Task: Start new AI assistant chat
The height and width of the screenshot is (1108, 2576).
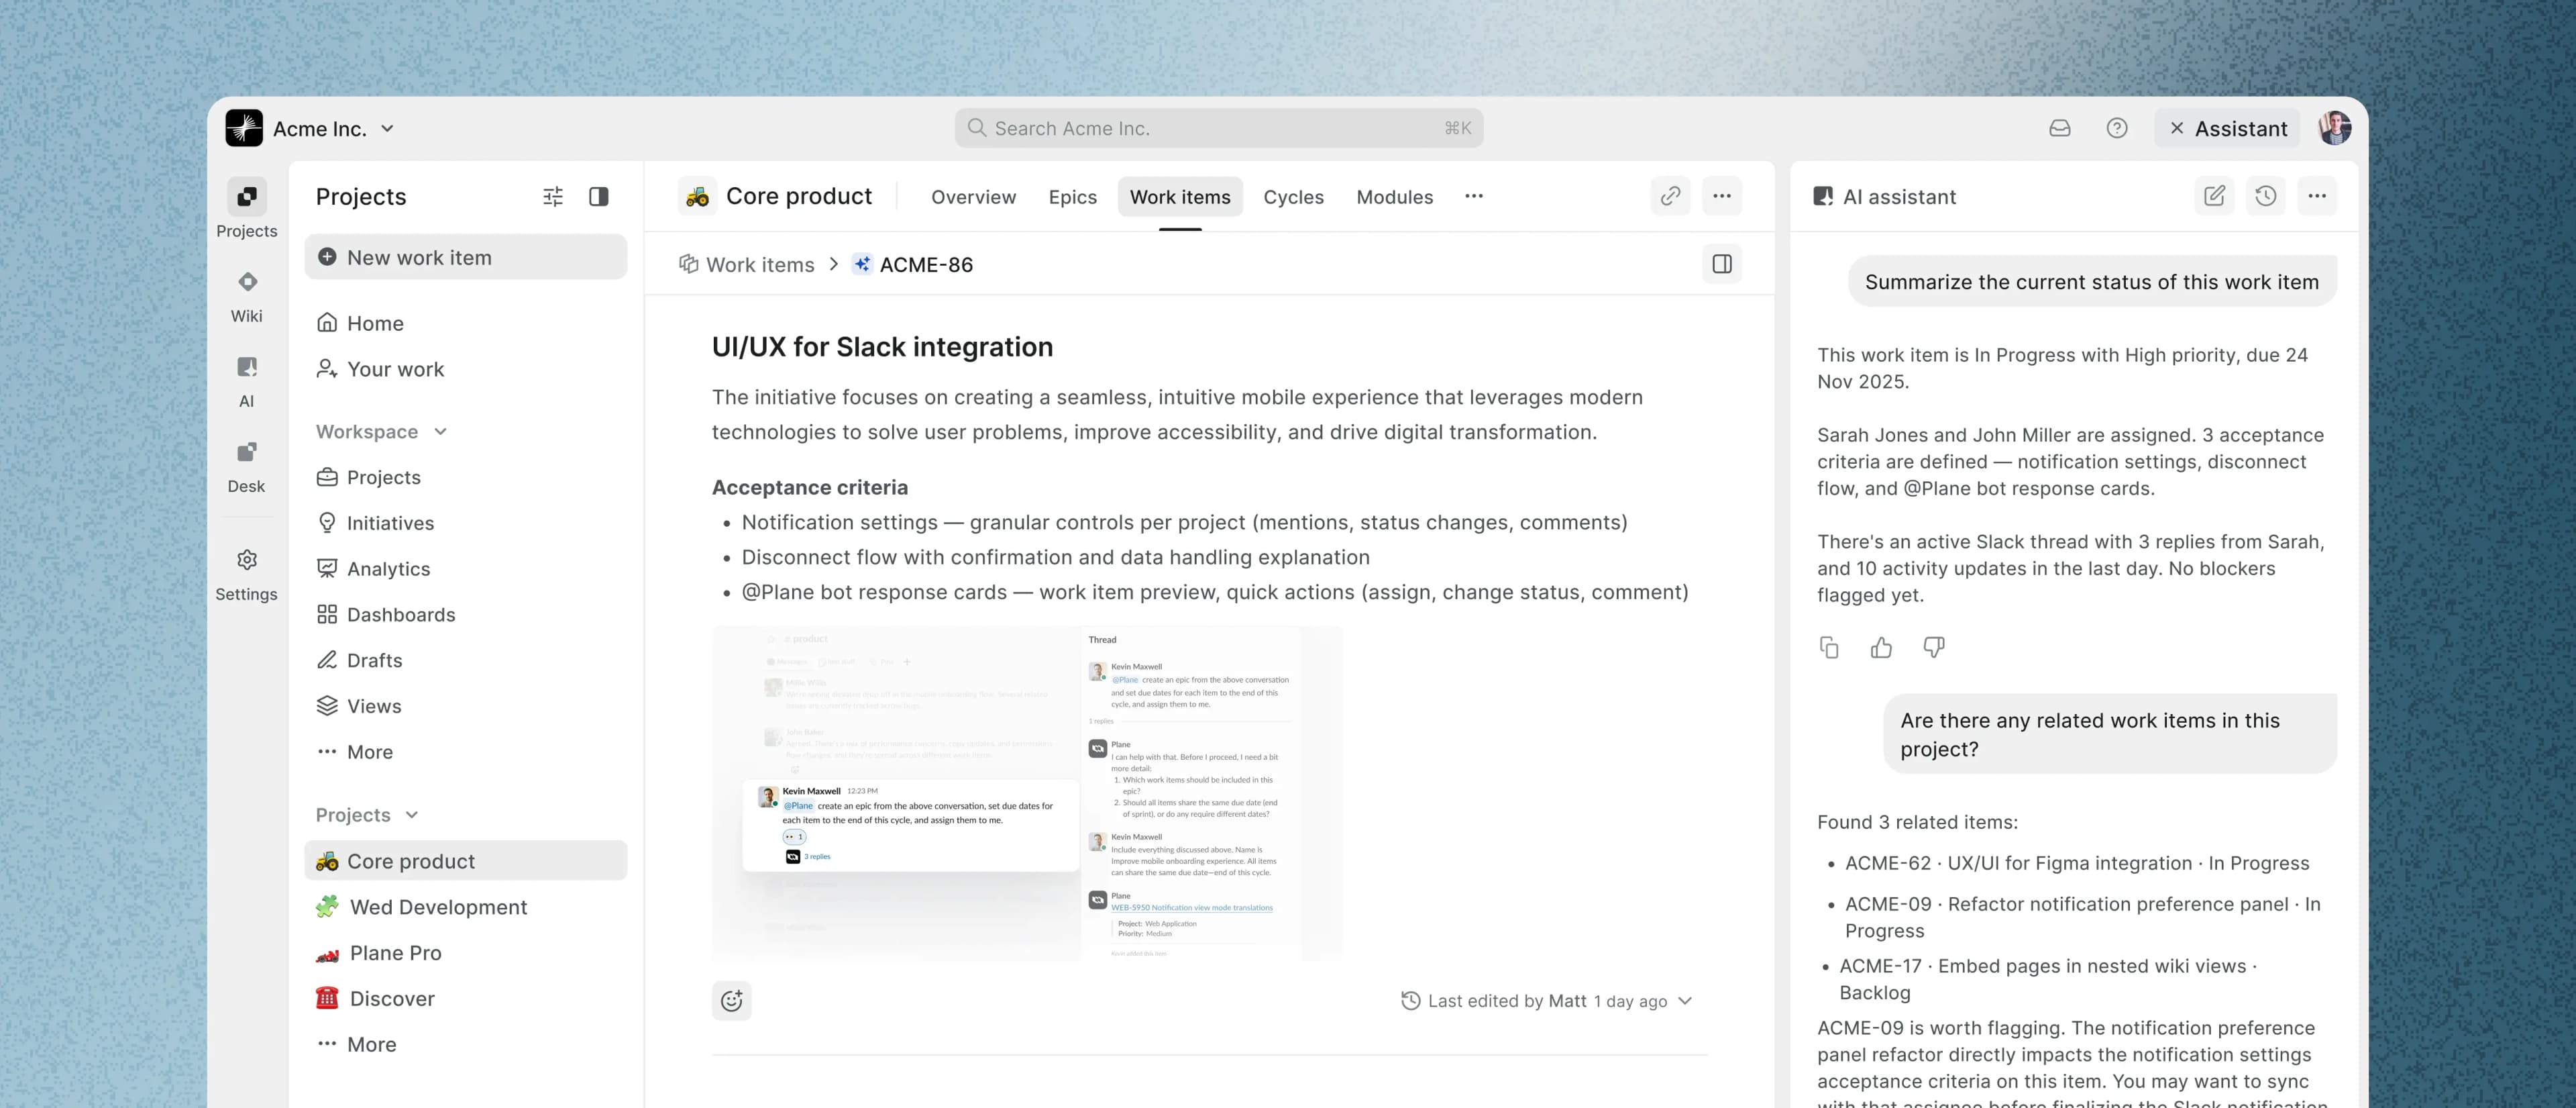Action: pyautogui.click(x=2214, y=196)
